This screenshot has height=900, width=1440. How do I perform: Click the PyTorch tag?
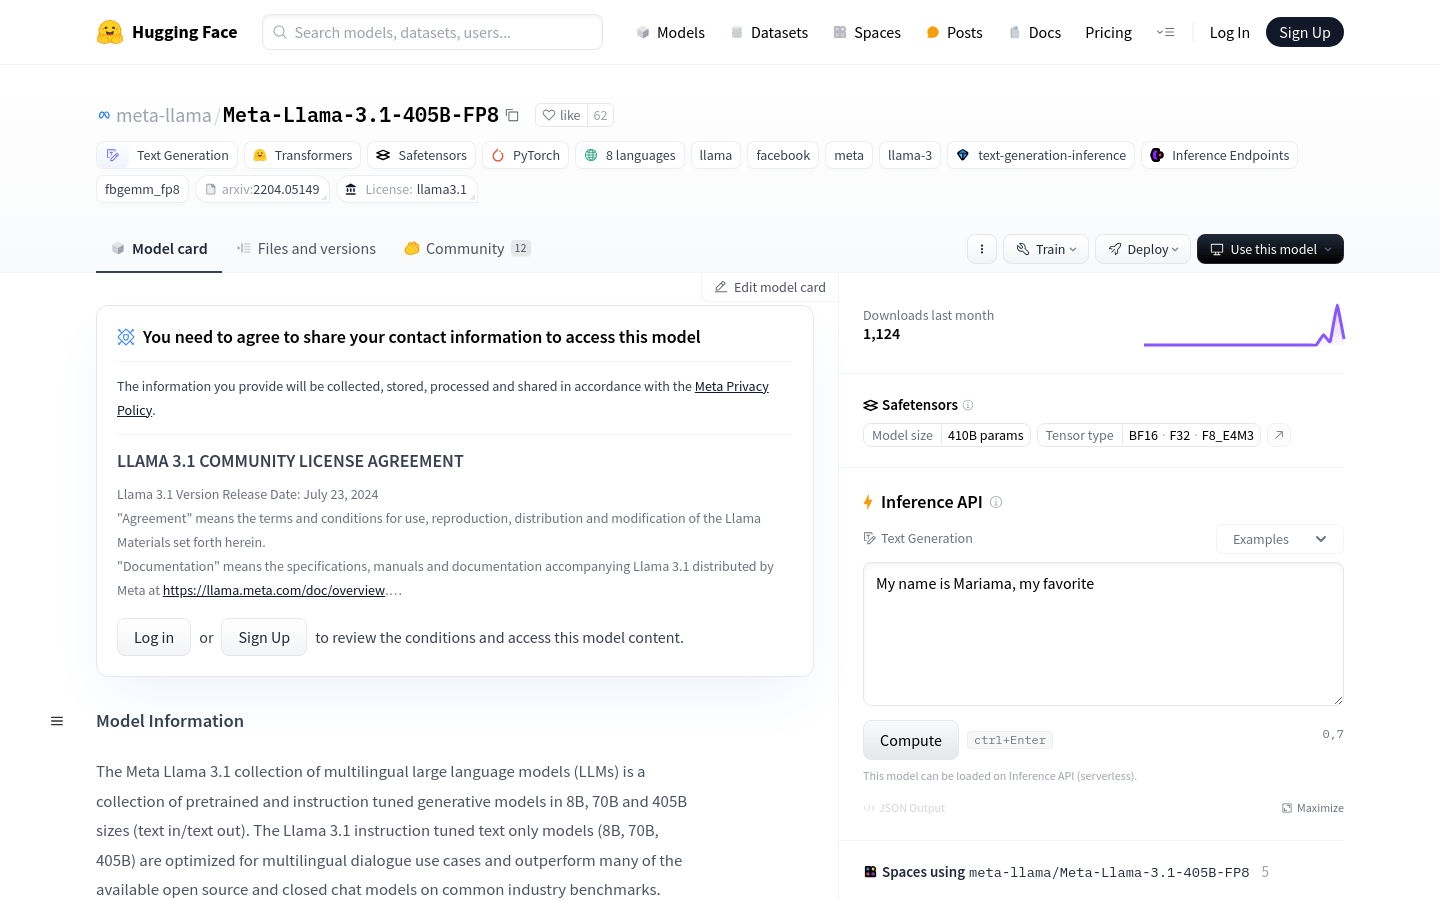526,155
